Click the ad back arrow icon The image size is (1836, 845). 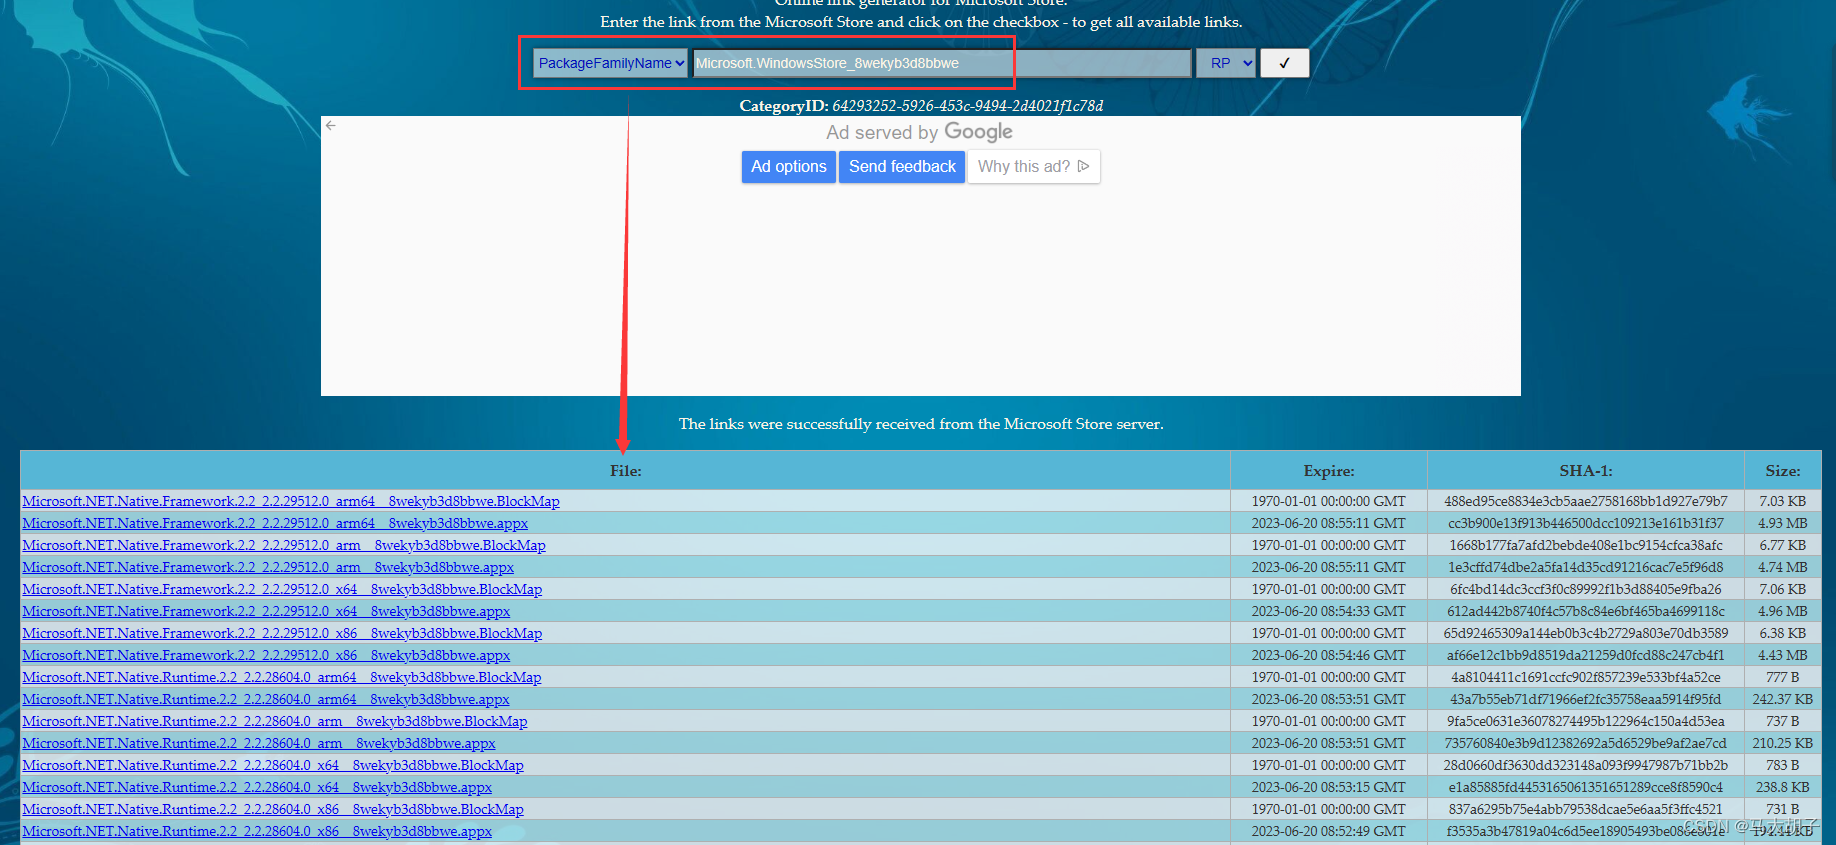pos(331,126)
